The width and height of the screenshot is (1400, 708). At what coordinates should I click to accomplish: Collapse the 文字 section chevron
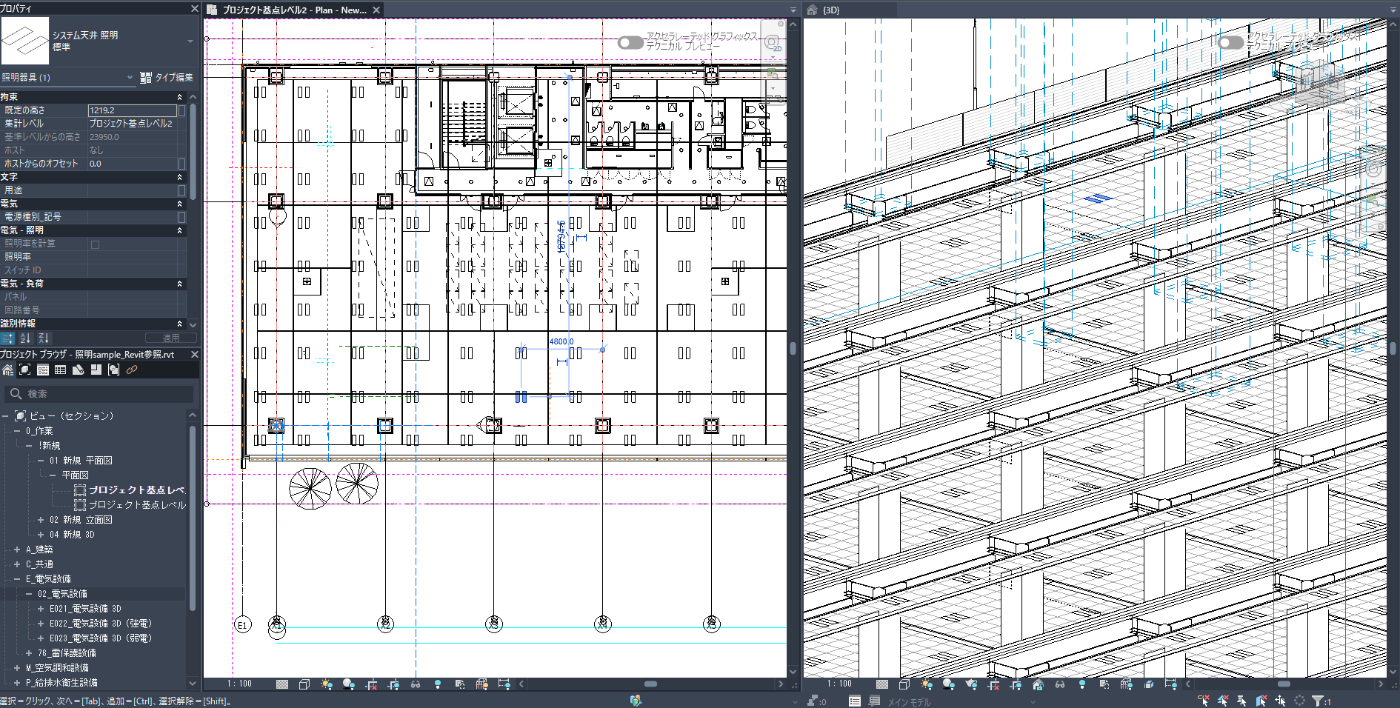tap(180, 177)
